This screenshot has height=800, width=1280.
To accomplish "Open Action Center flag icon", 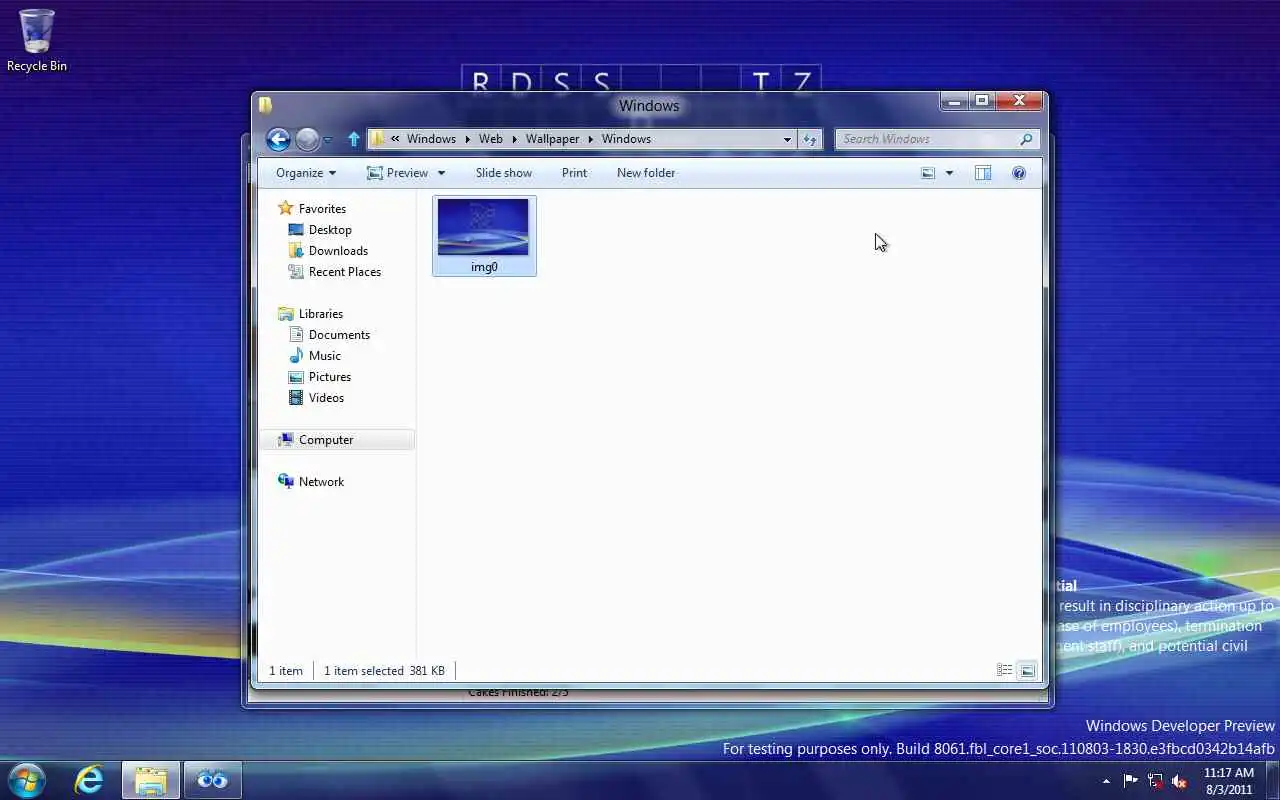I will click(1130, 781).
